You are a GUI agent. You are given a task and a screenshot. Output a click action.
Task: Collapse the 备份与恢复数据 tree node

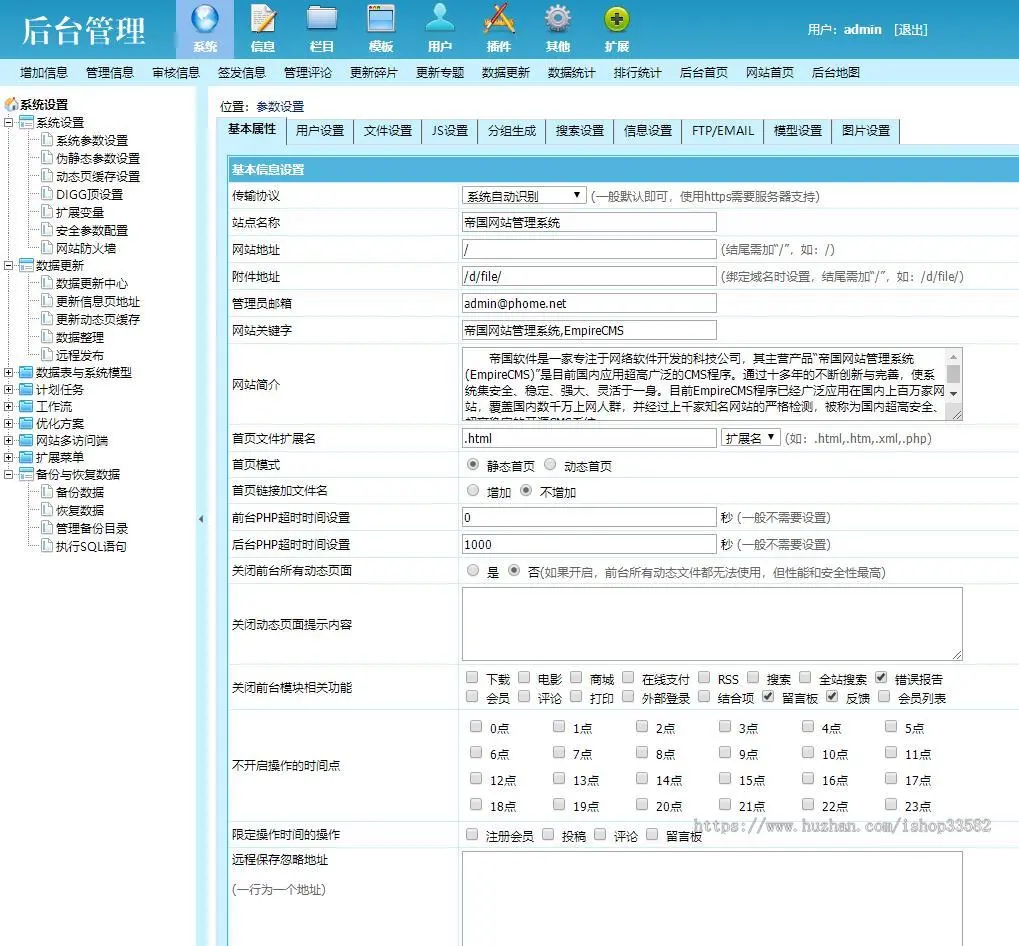click(8, 474)
